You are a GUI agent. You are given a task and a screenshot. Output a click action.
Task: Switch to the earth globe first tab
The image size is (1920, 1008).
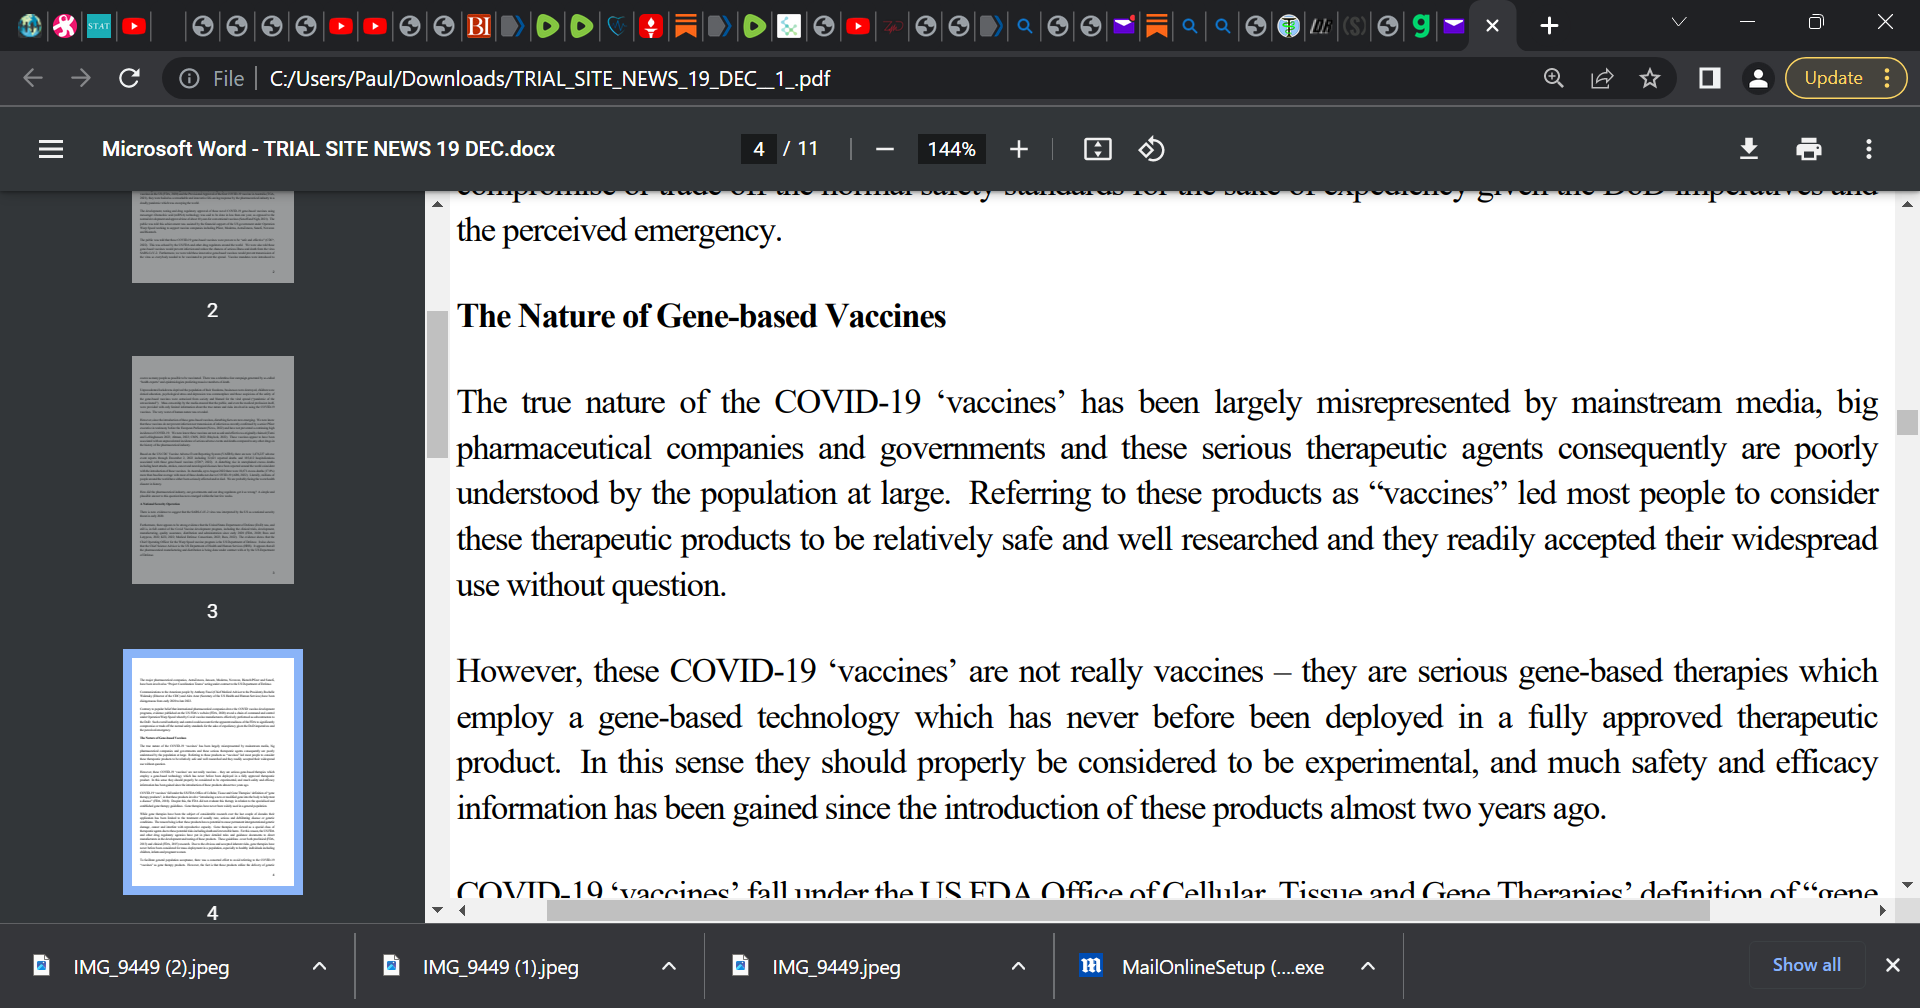30,26
